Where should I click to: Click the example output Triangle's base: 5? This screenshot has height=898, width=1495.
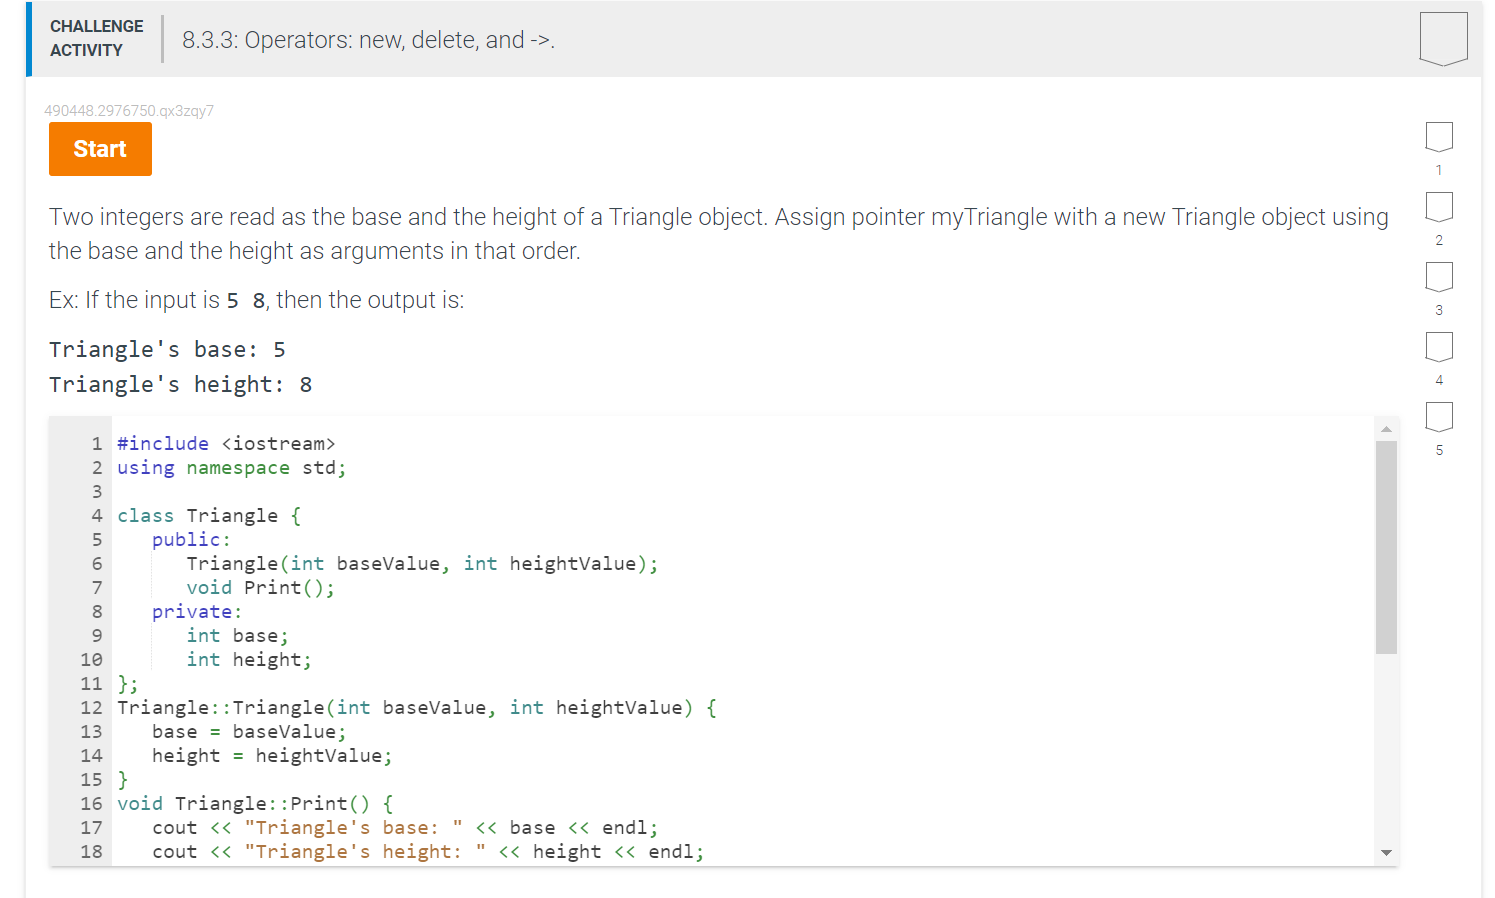[x=167, y=349]
